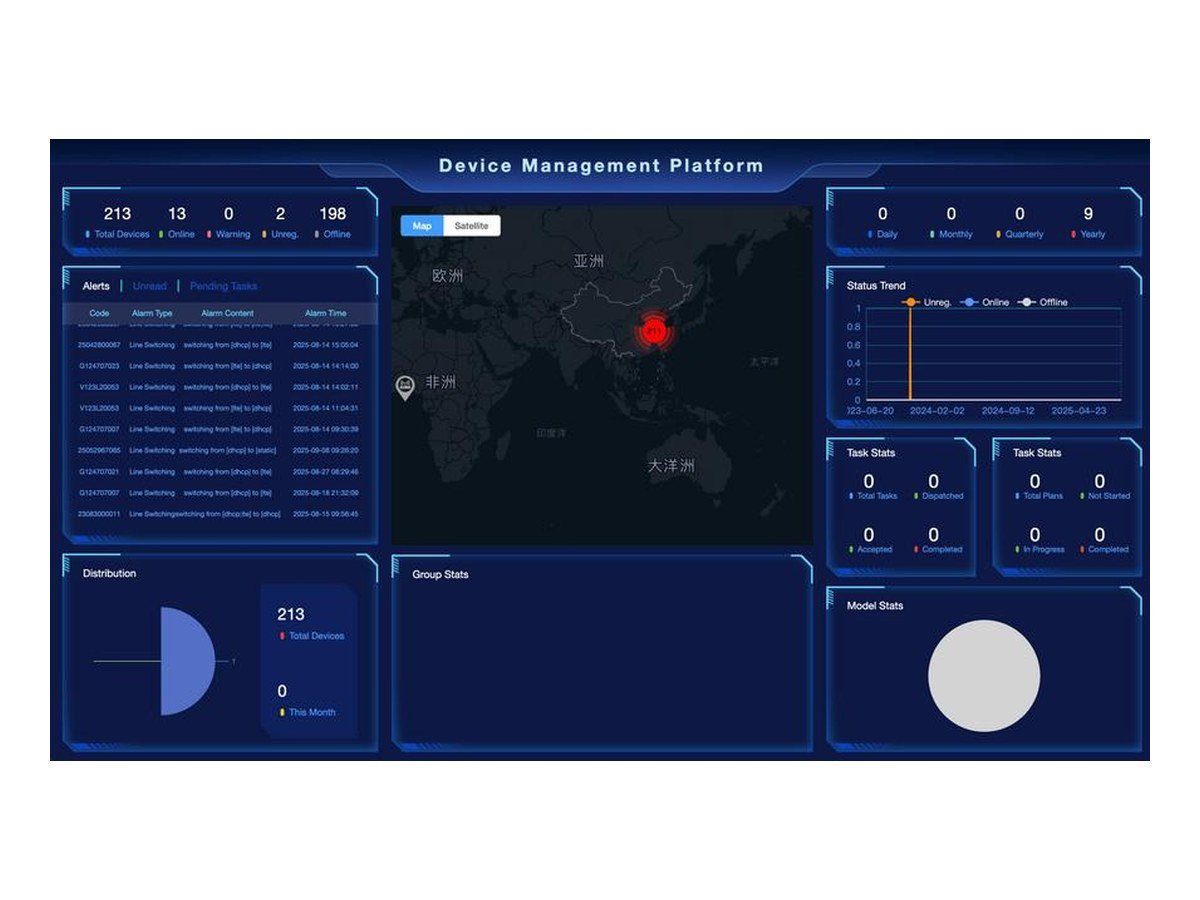Switch to the Unread tab
This screenshot has height=900, width=1200.
point(149,286)
